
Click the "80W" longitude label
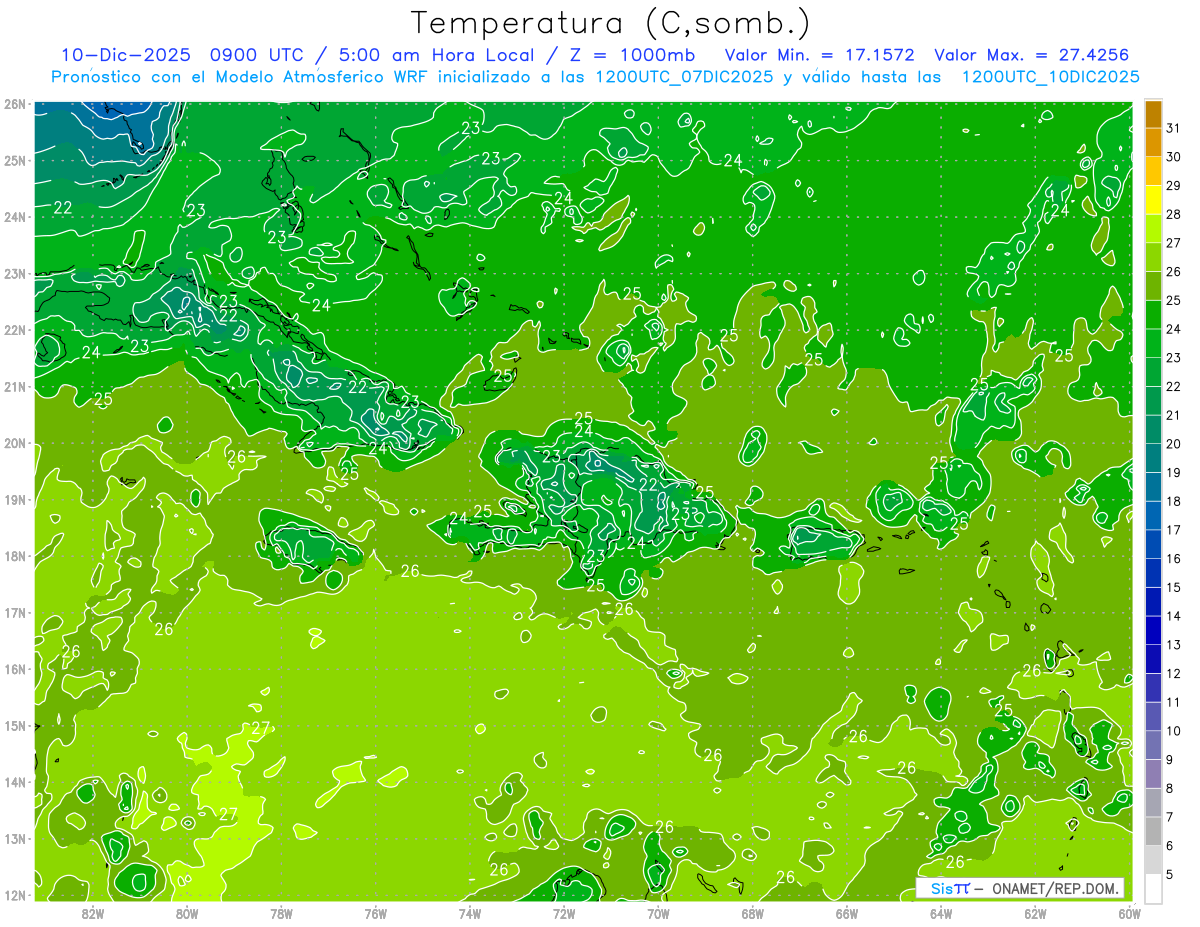187,913
